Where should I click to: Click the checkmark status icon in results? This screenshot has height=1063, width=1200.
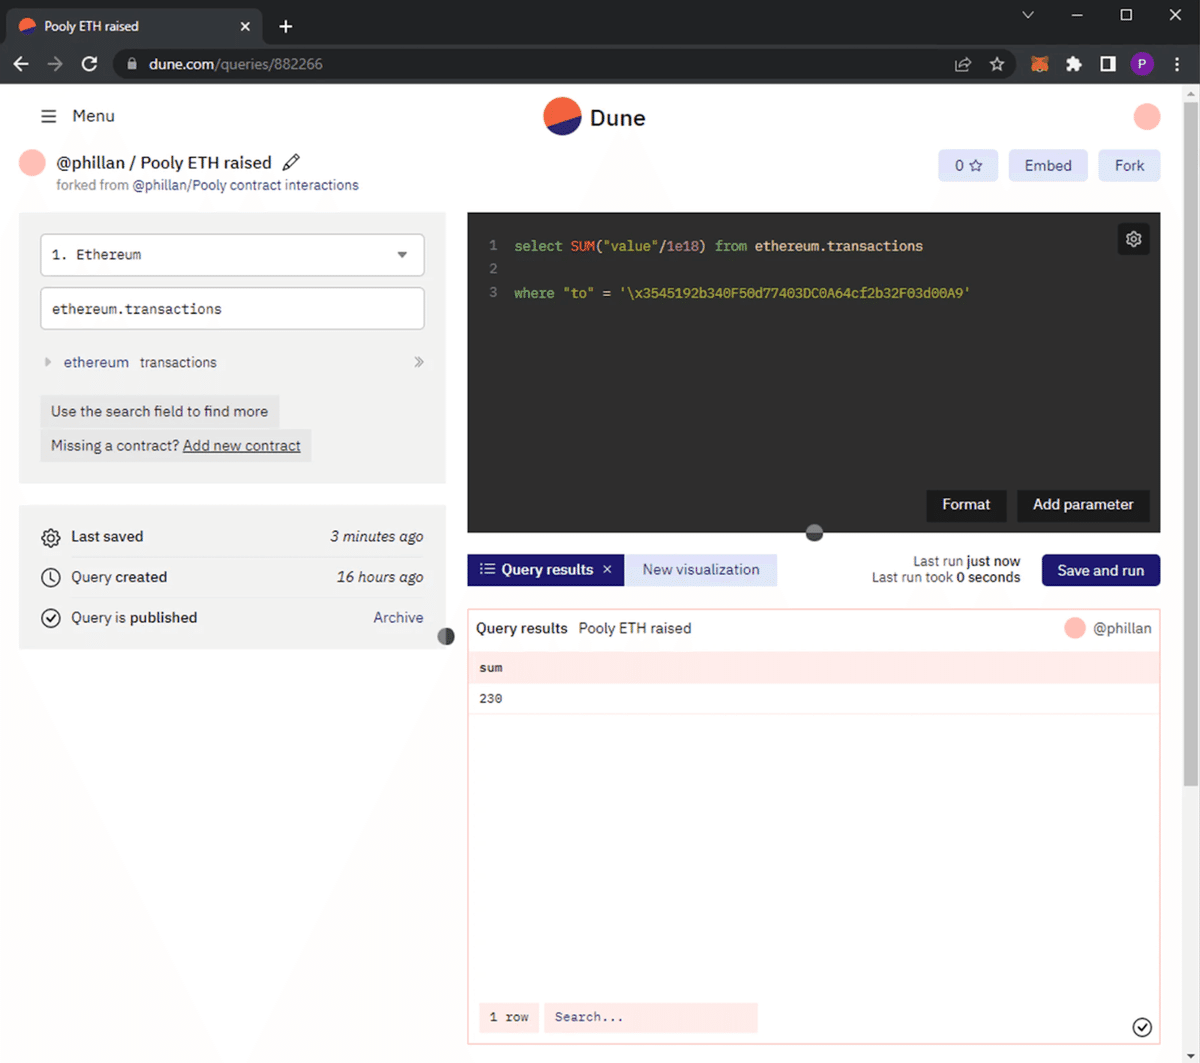click(x=1142, y=1027)
